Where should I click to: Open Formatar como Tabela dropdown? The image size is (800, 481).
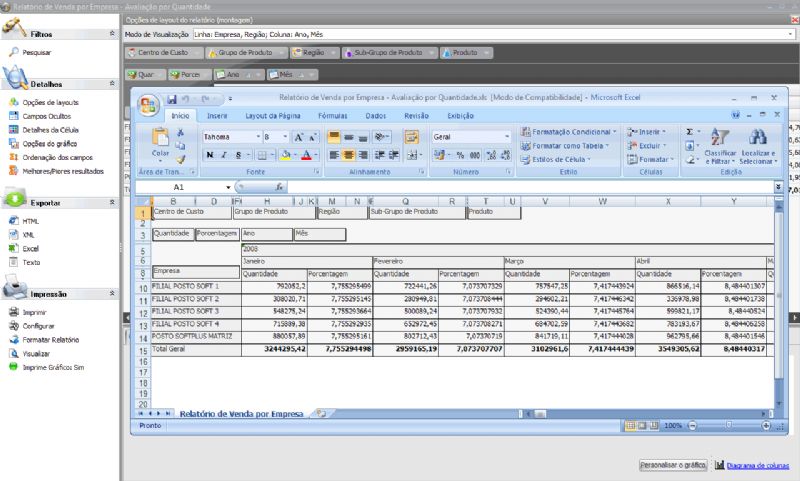pyautogui.click(x=564, y=145)
